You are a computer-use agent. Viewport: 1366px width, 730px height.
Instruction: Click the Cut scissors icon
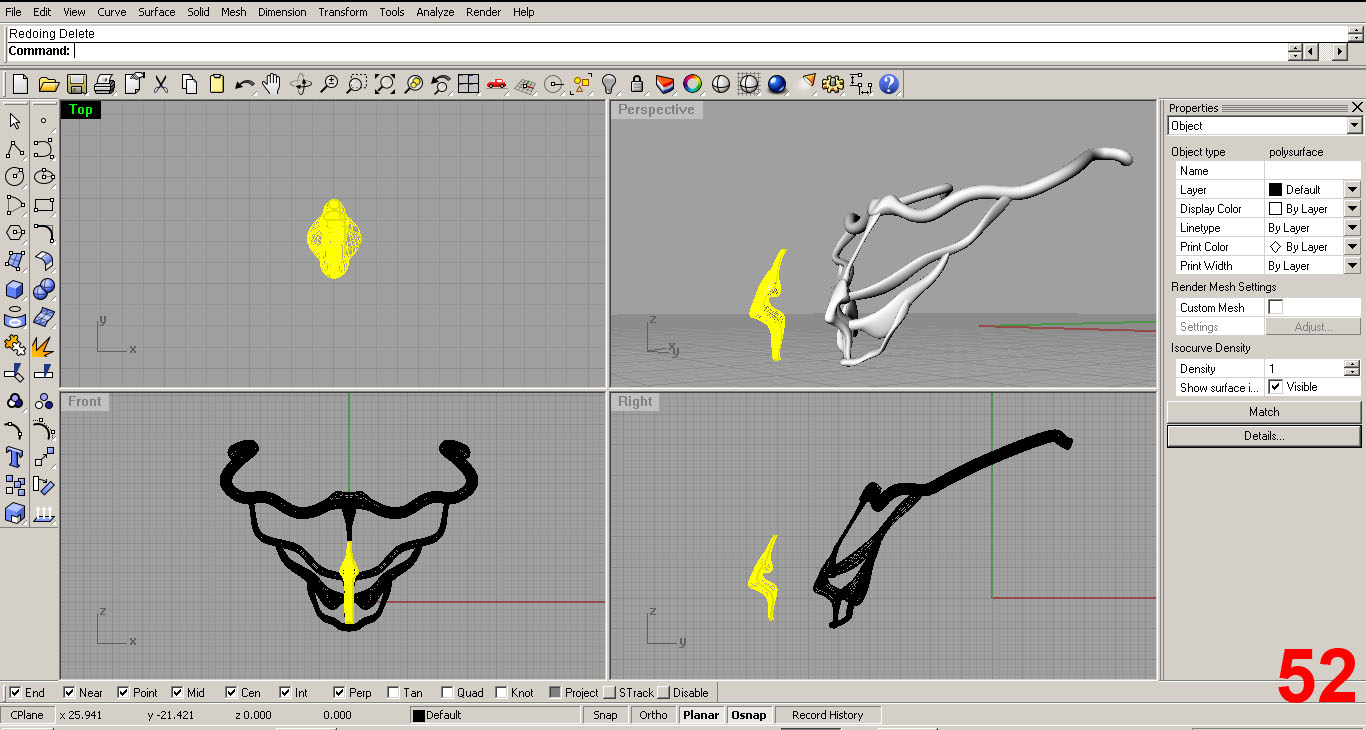pos(161,84)
